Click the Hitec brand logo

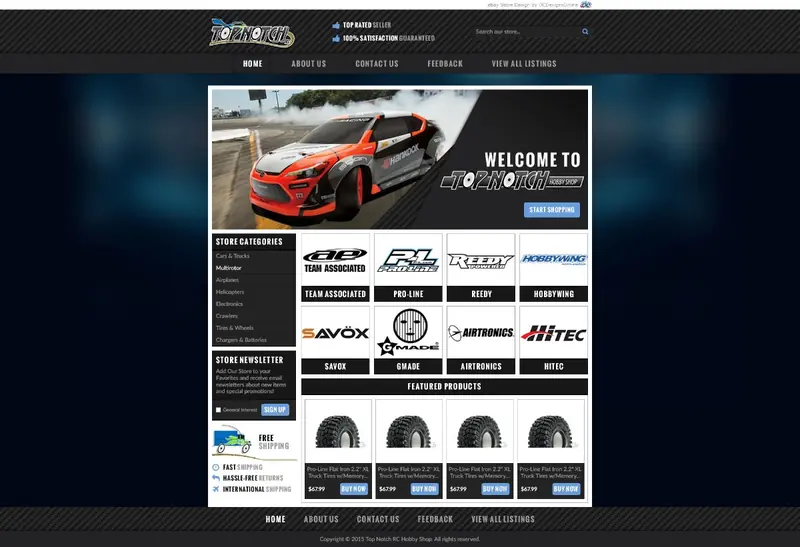pos(554,333)
